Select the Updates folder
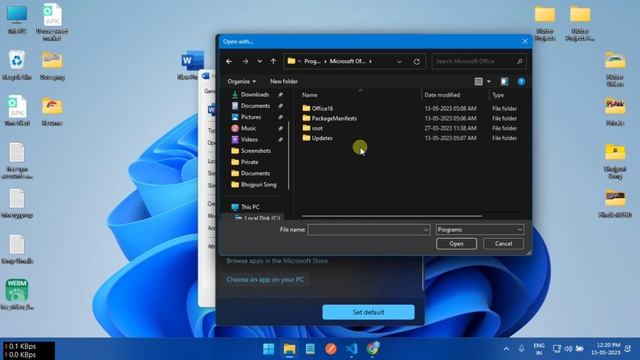The height and width of the screenshot is (360, 640). pos(322,138)
